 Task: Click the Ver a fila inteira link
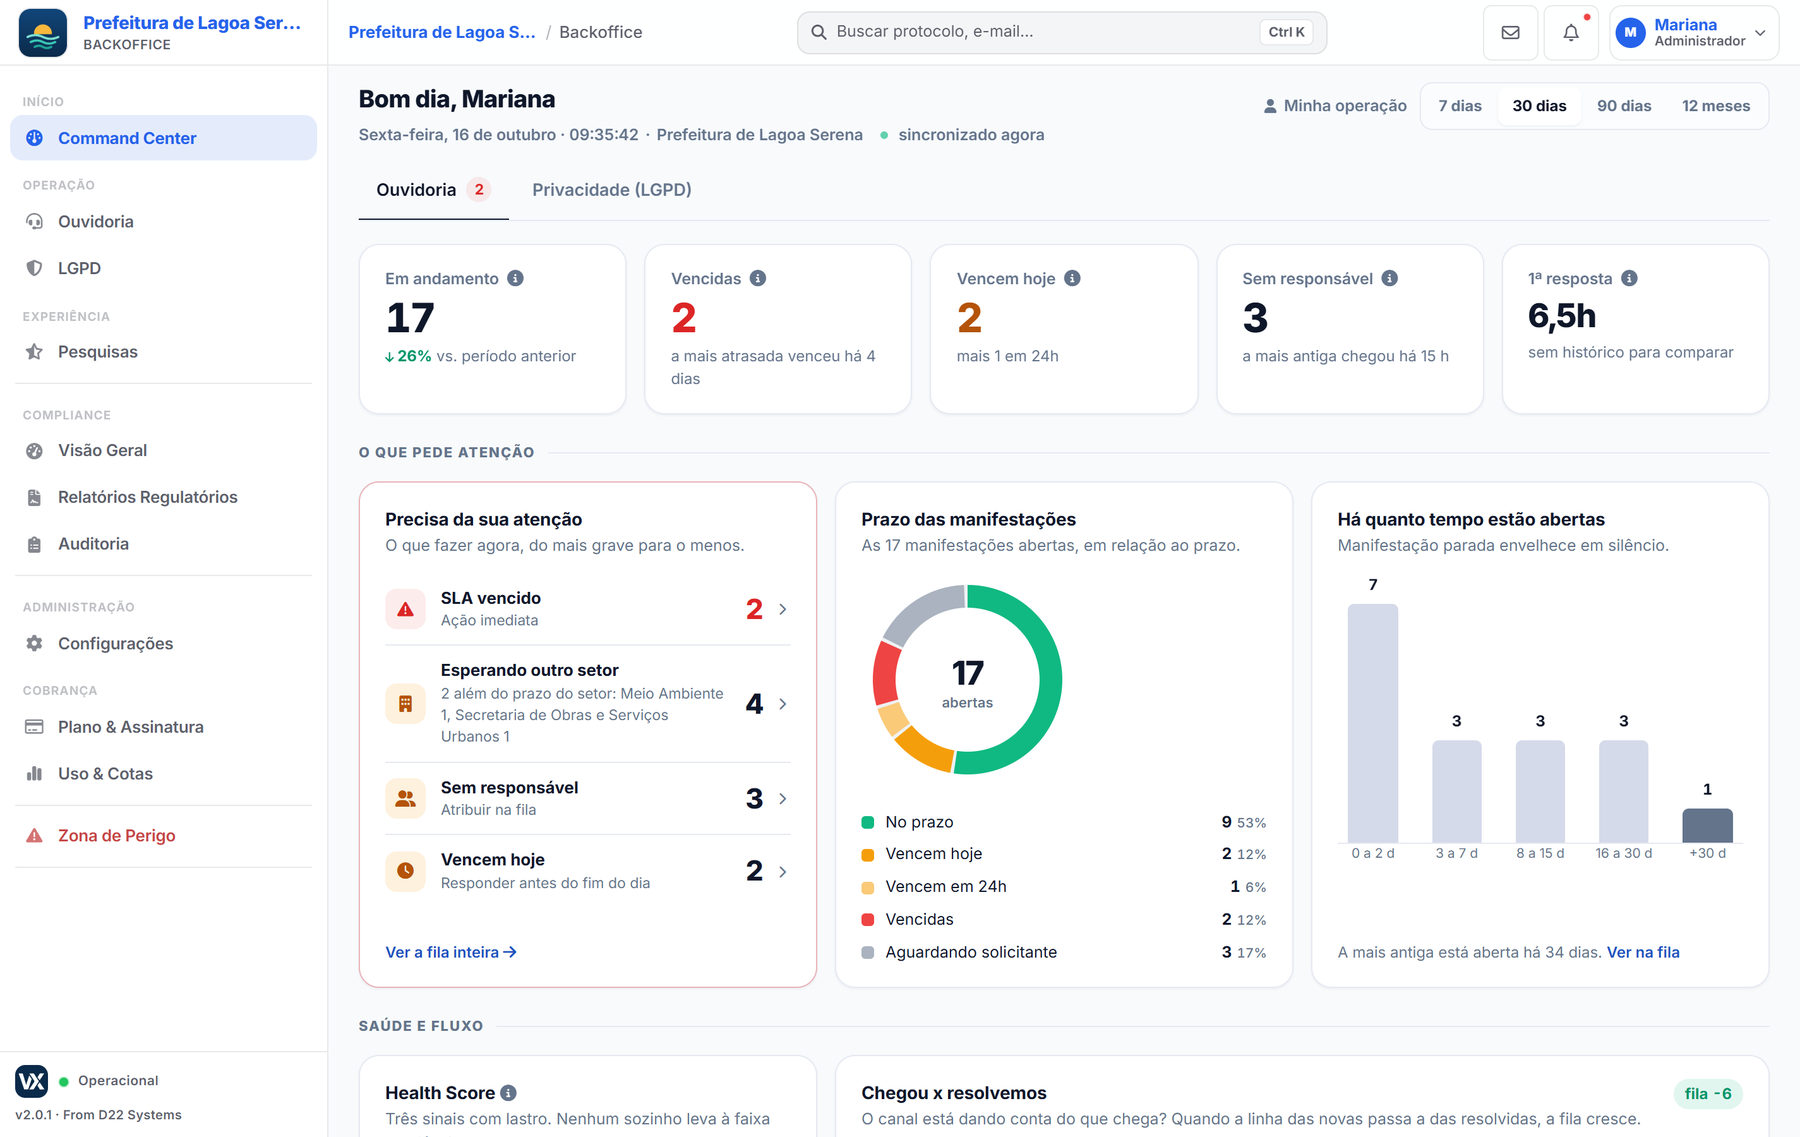pos(451,952)
